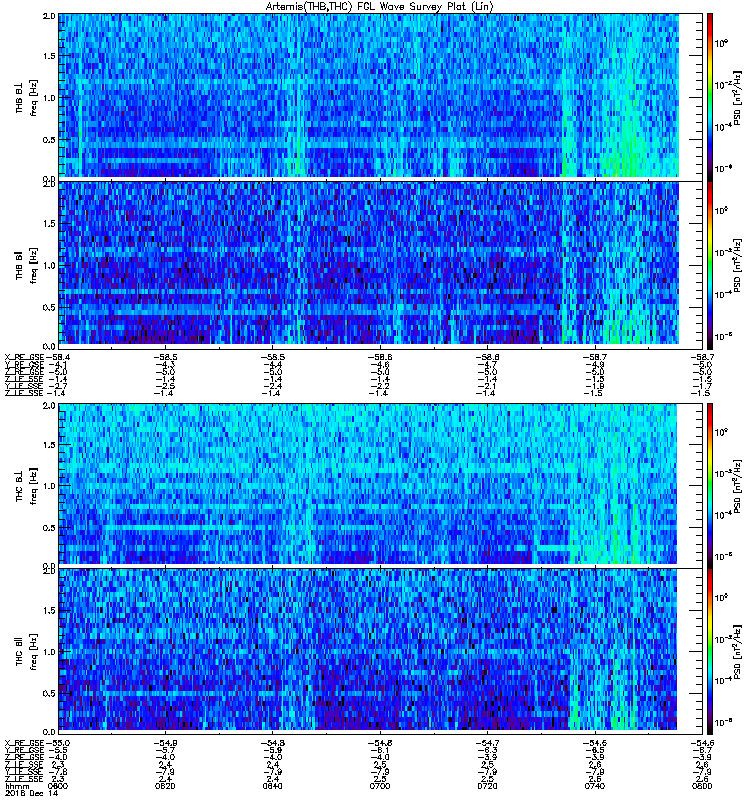This screenshot has height=800, width=750.
Task: Click the Y_LE_SSE value -2.1
Action: pos(487,386)
